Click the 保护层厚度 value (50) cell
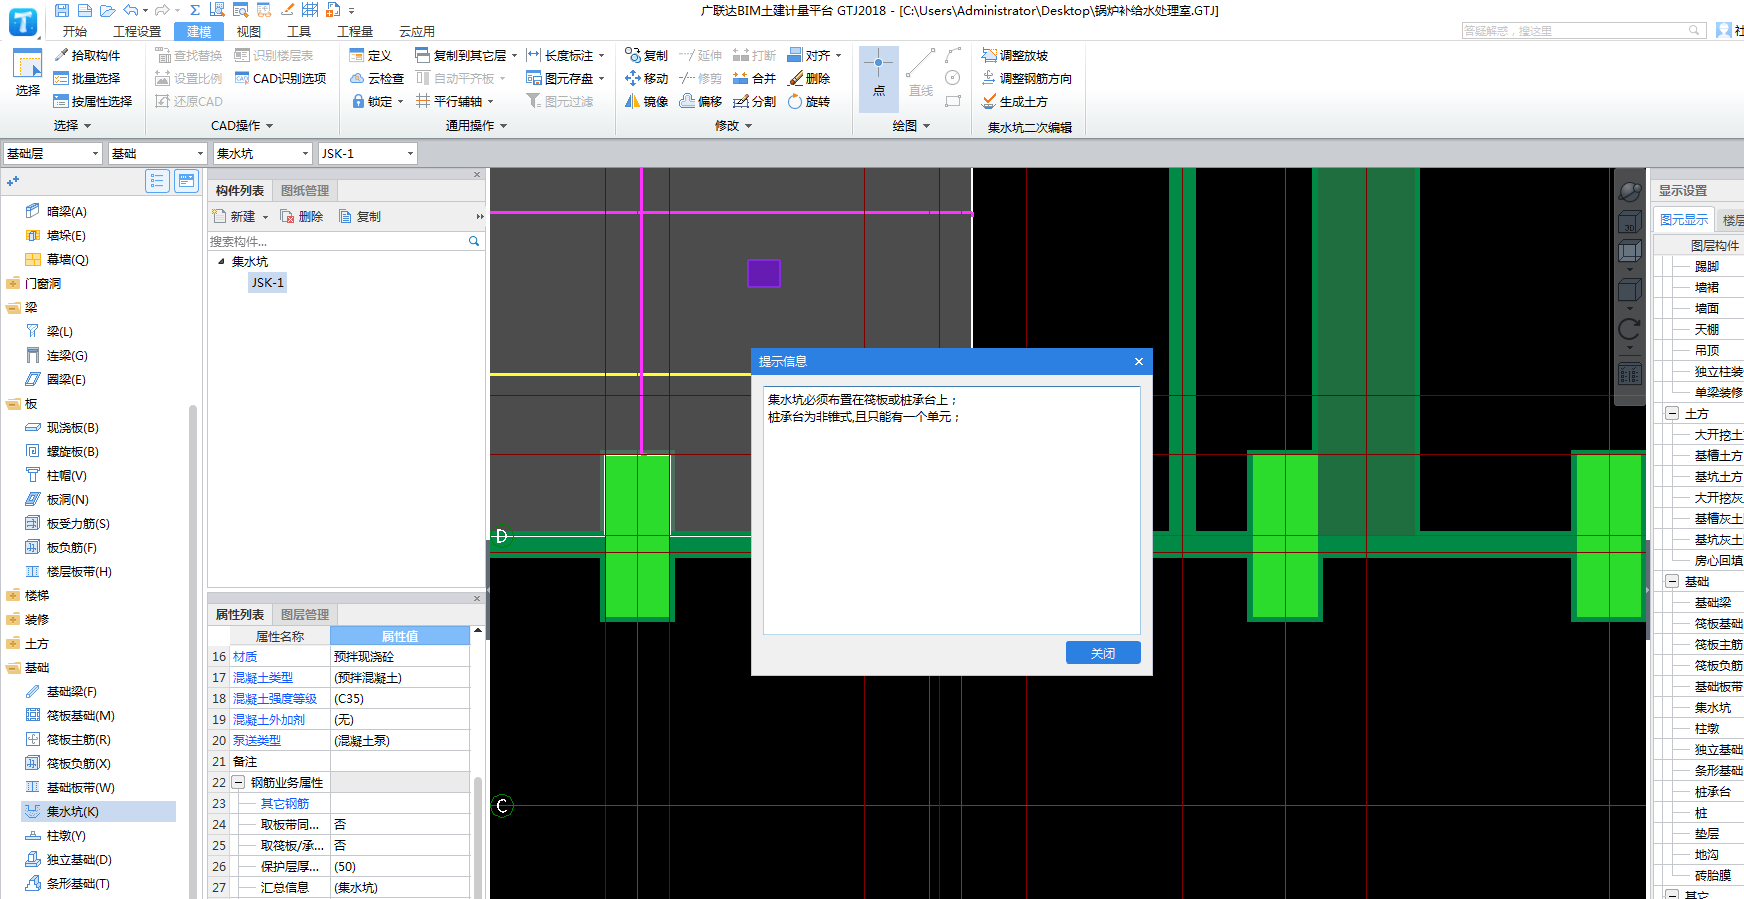Viewport: 1744px width, 899px height. click(400, 867)
